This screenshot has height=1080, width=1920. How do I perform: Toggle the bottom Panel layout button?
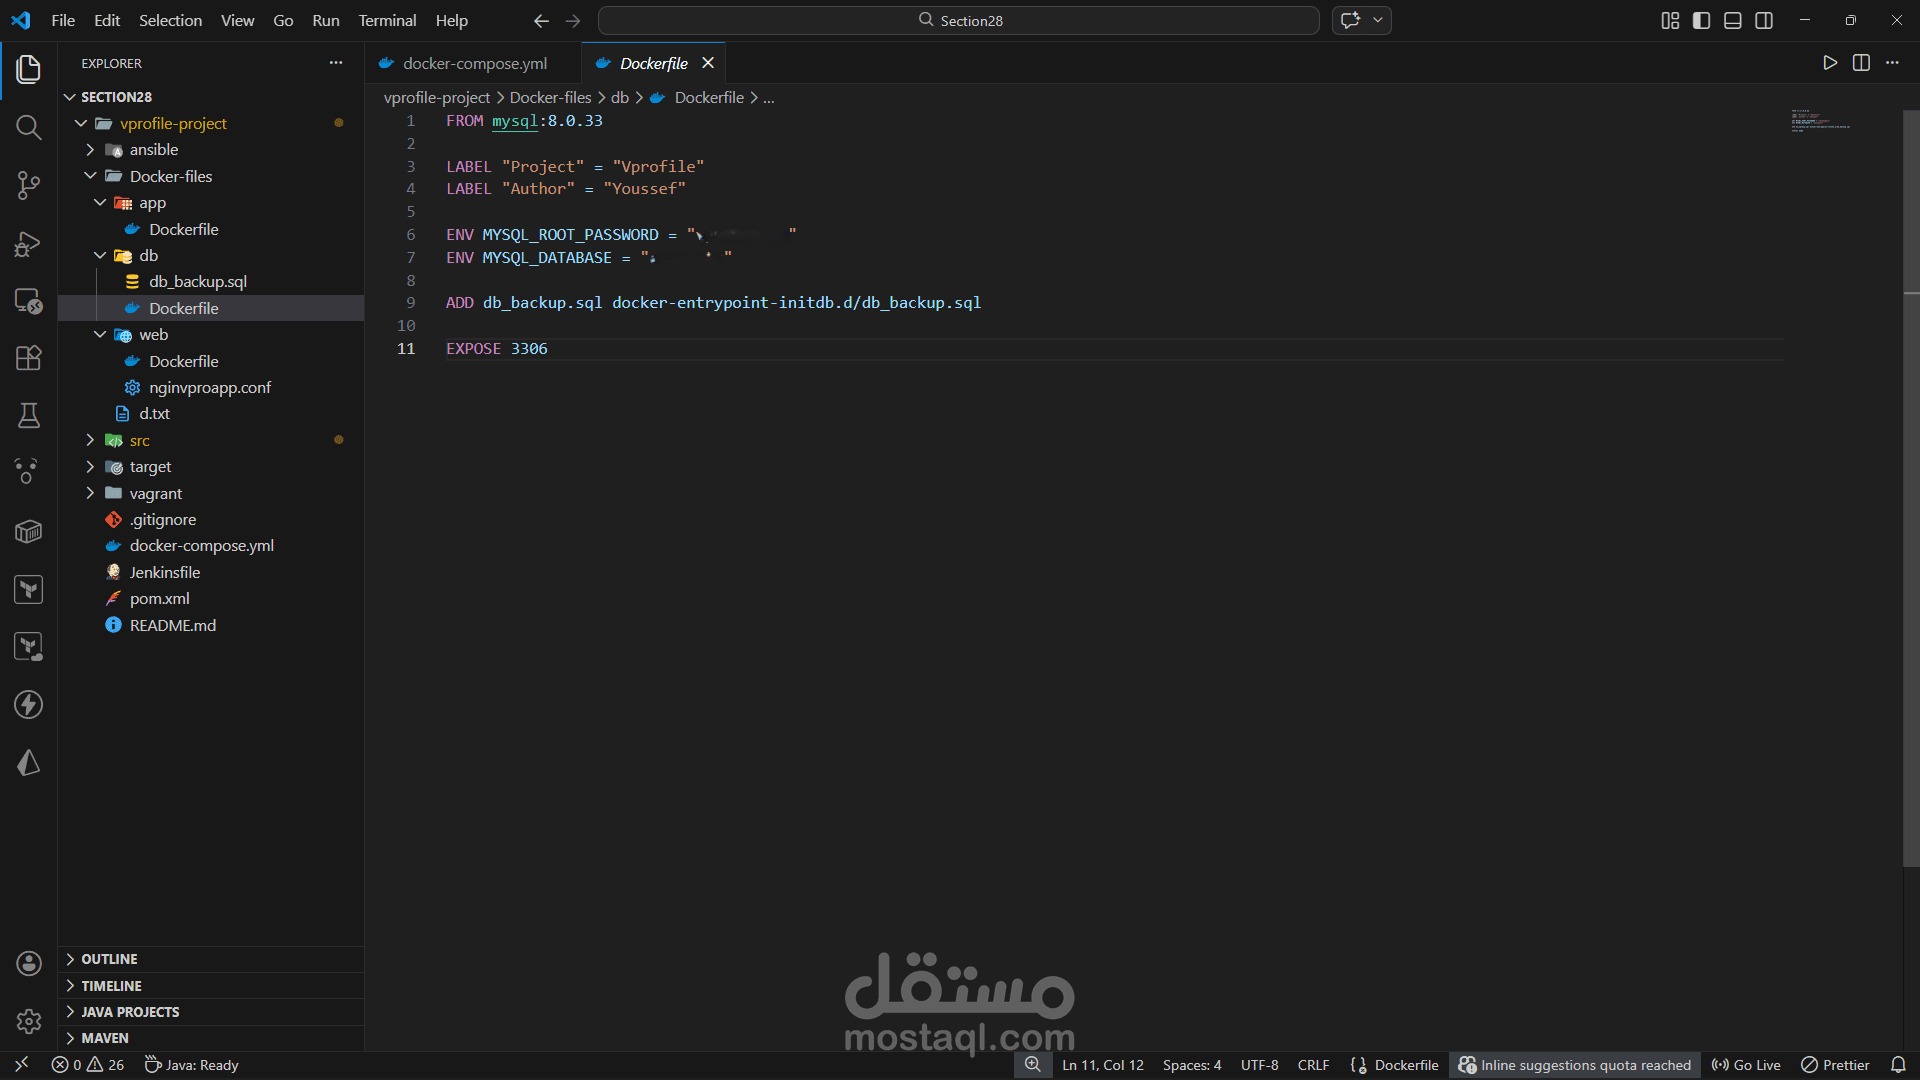tap(1733, 21)
